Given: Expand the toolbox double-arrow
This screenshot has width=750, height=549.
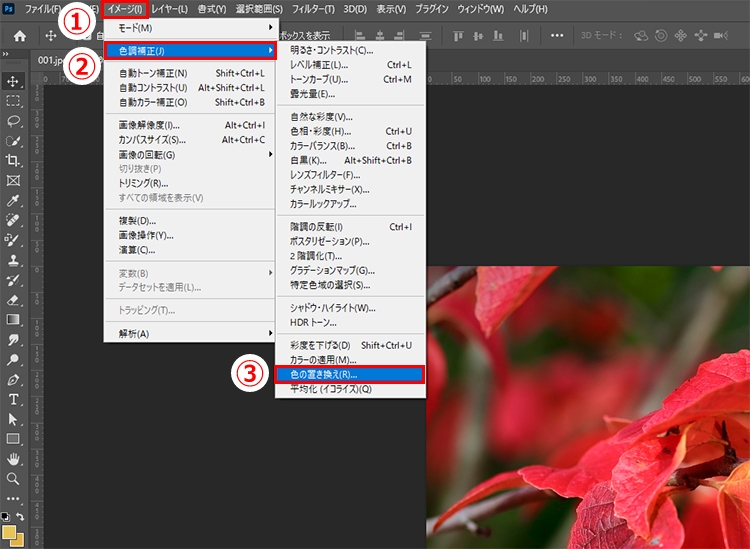Looking at the screenshot, I should tap(5, 54).
